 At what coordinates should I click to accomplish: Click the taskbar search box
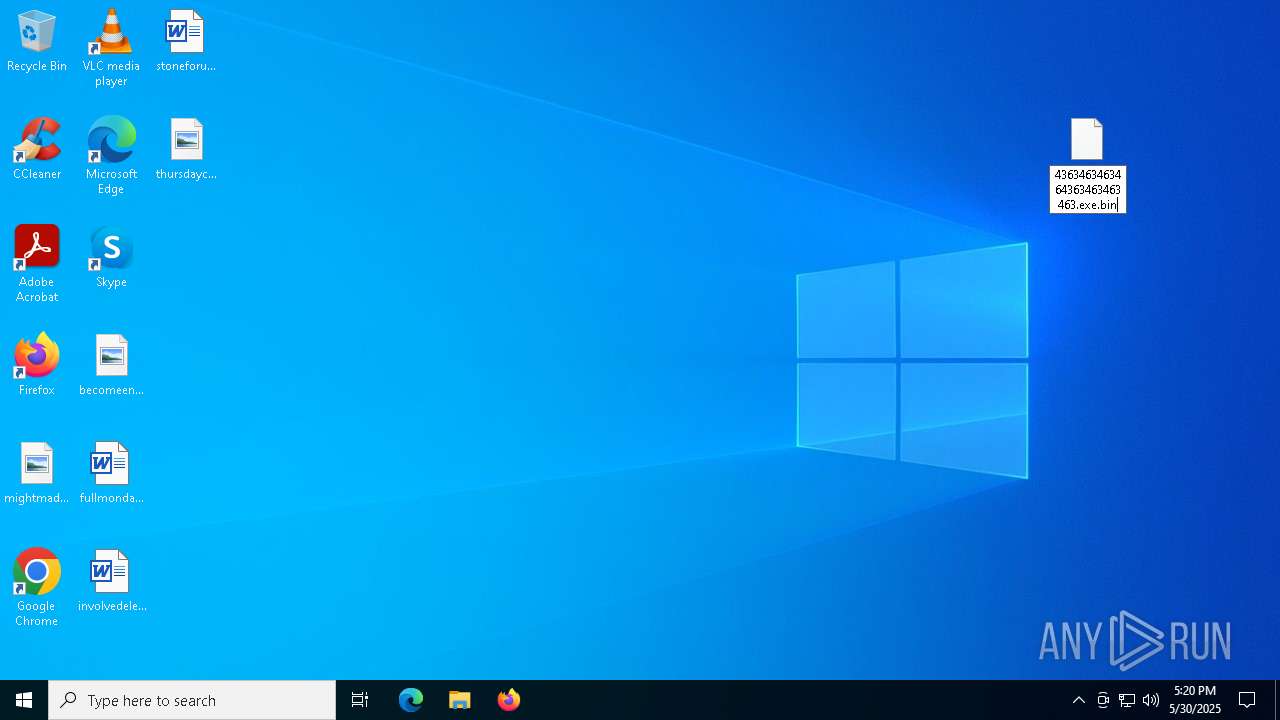coord(192,700)
